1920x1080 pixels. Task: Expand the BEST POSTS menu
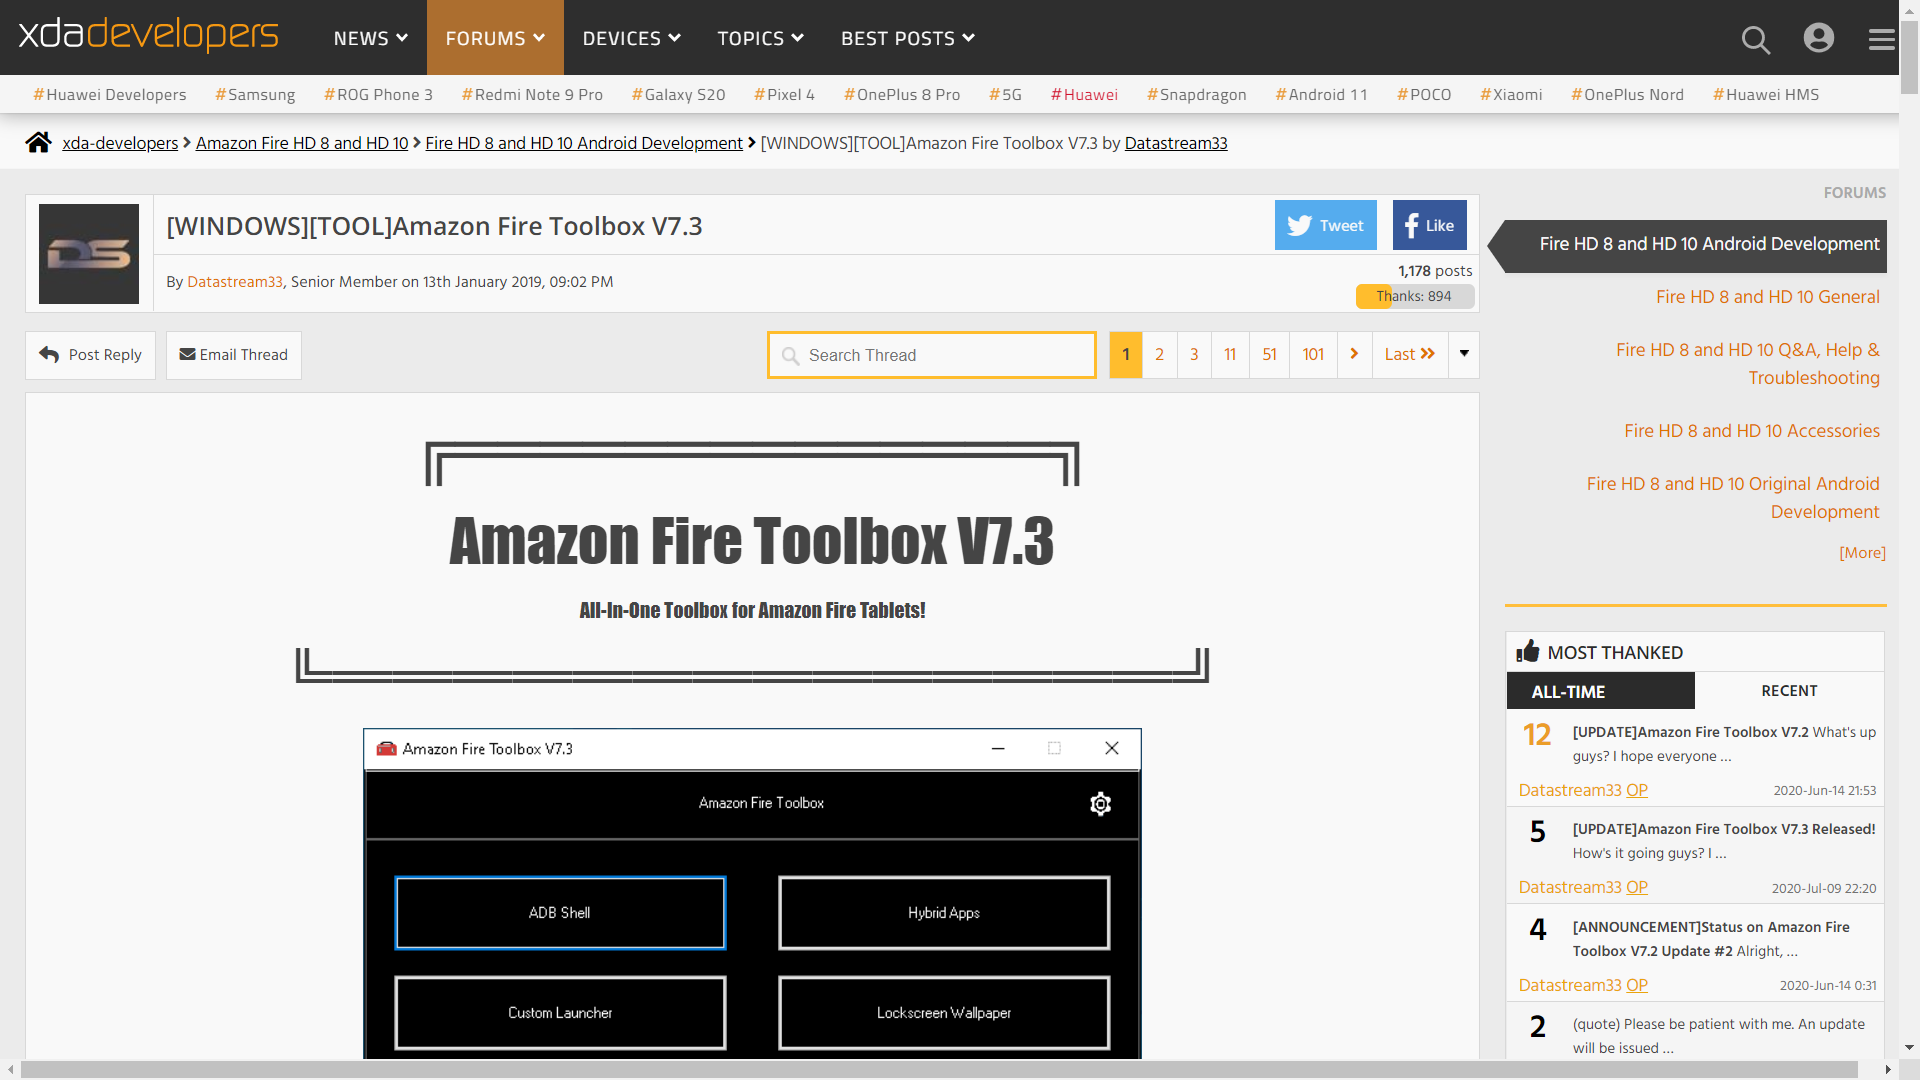(907, 38)
